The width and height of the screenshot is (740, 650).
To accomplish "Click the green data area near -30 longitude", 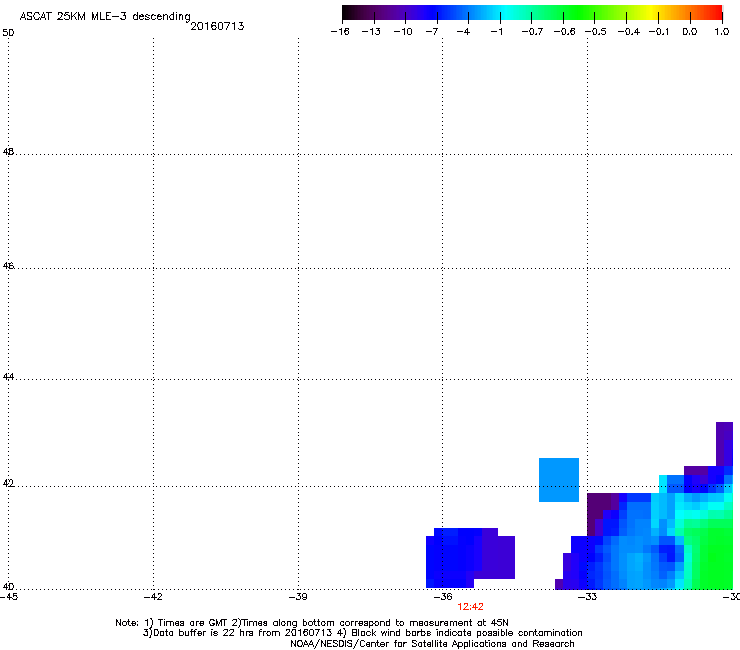I will (710, 555).
